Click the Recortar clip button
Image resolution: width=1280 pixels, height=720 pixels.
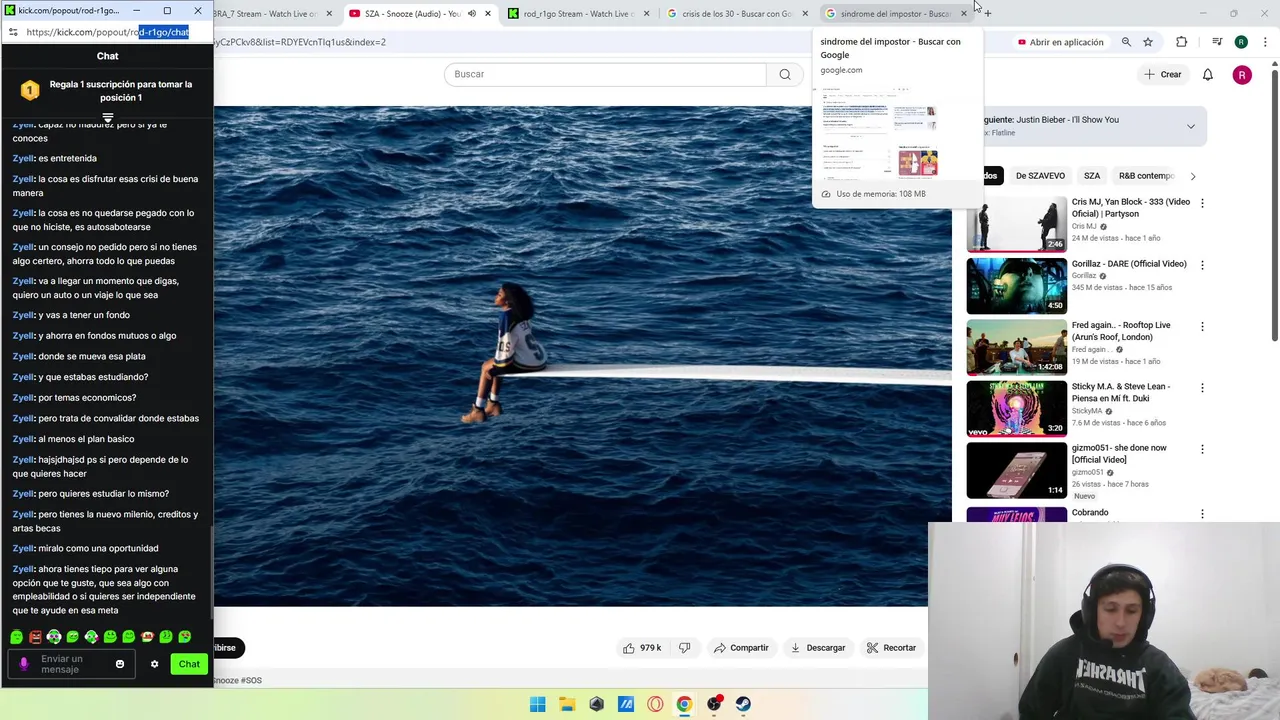(891, 648)
